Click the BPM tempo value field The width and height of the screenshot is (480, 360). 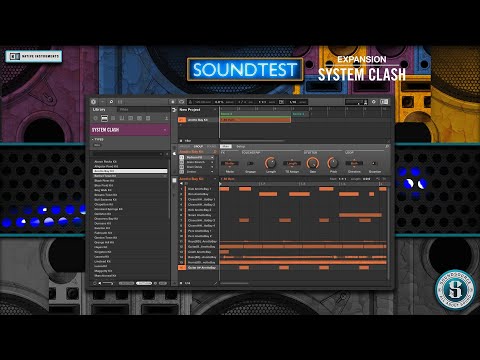[x=203, y=102]
